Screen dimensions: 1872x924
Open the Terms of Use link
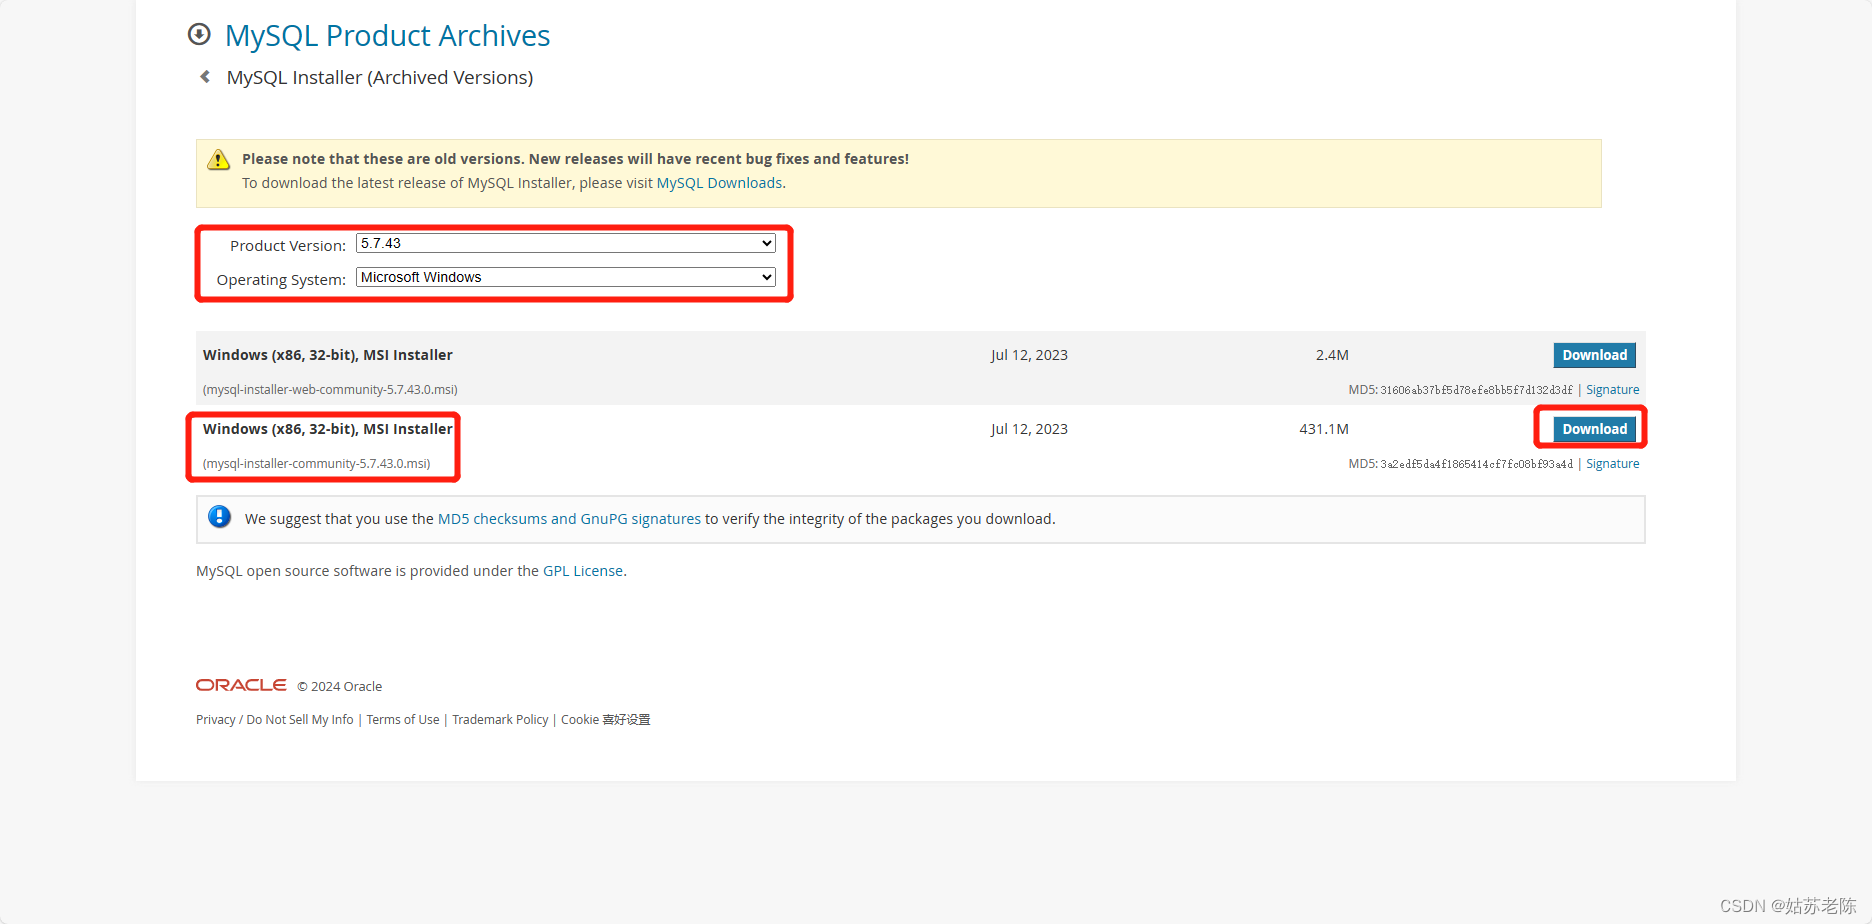403,720
